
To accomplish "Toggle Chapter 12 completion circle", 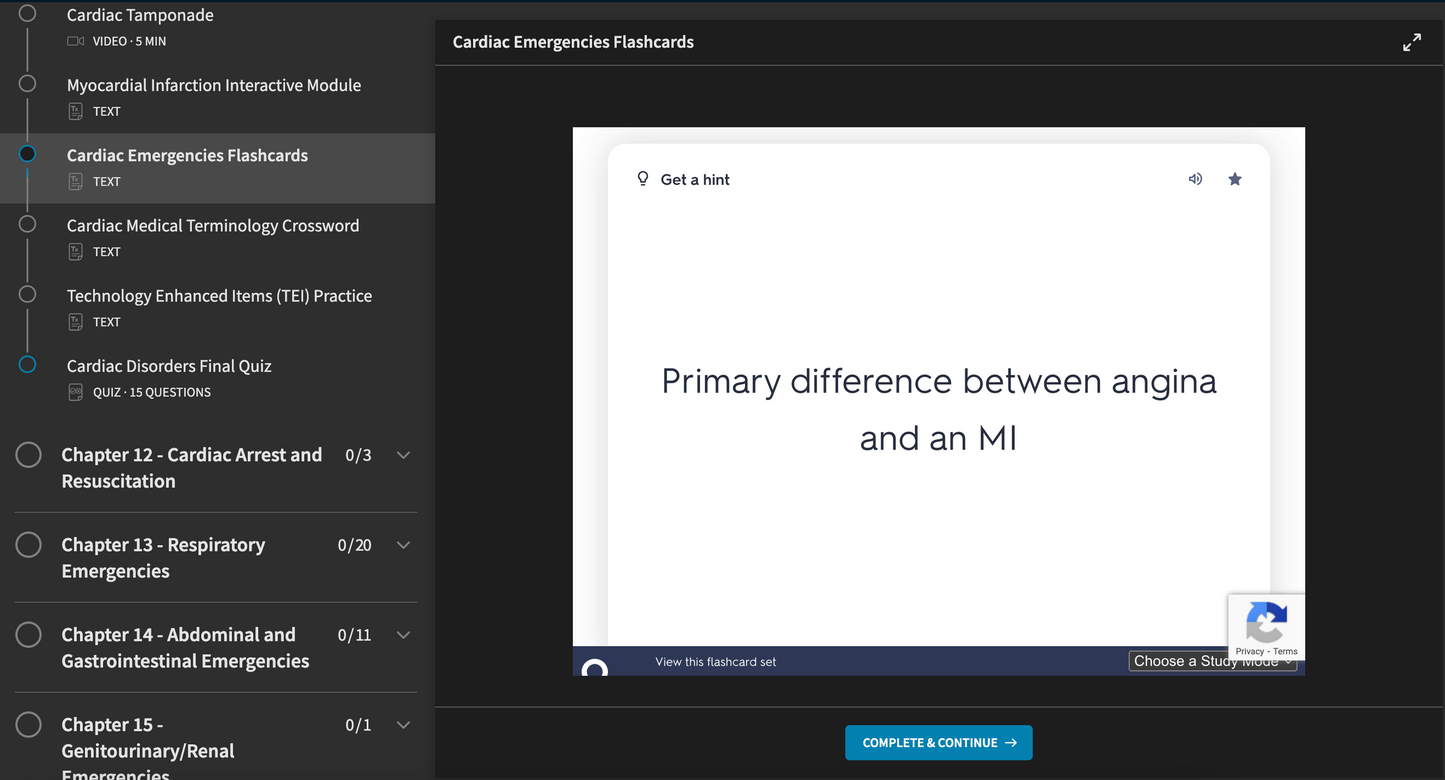I will 28,455.
